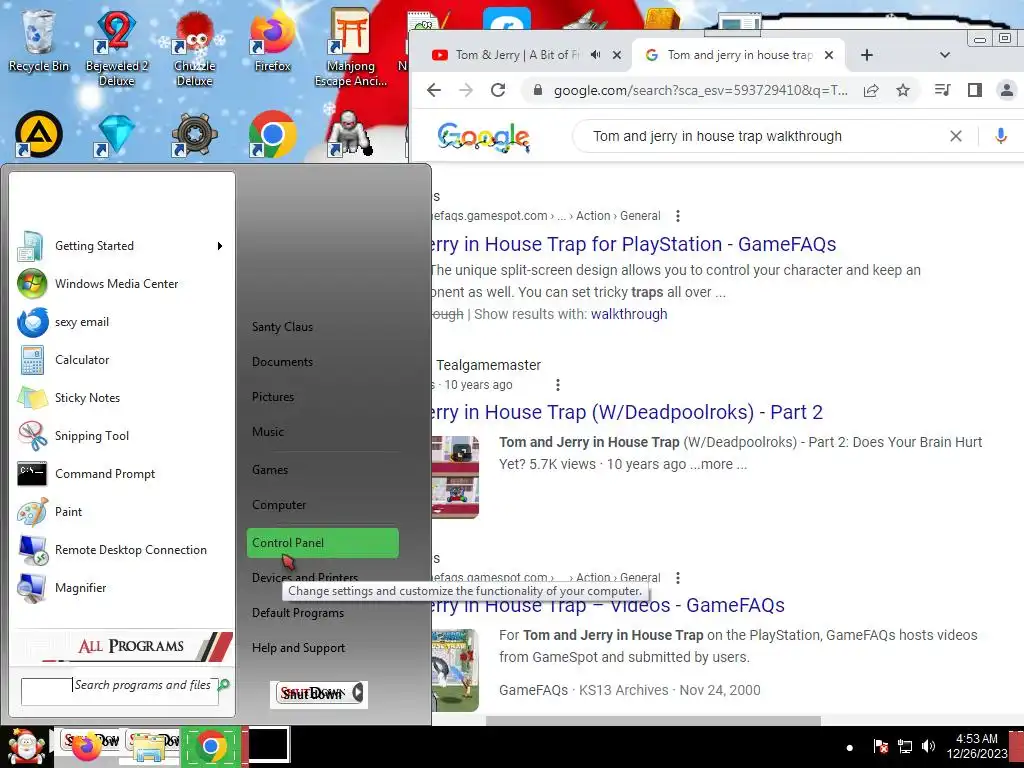This screenshot has width=1024, height=768.
Task: Open the Firefox desktop shortcut
Action: 272,40
